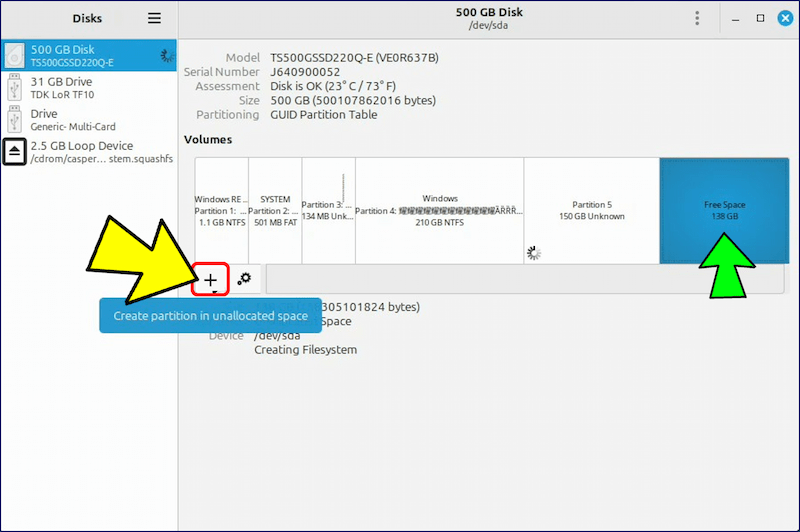Open the Disks hamburger menu
Viewport: 800px width, 532px height.
[154, 18]
